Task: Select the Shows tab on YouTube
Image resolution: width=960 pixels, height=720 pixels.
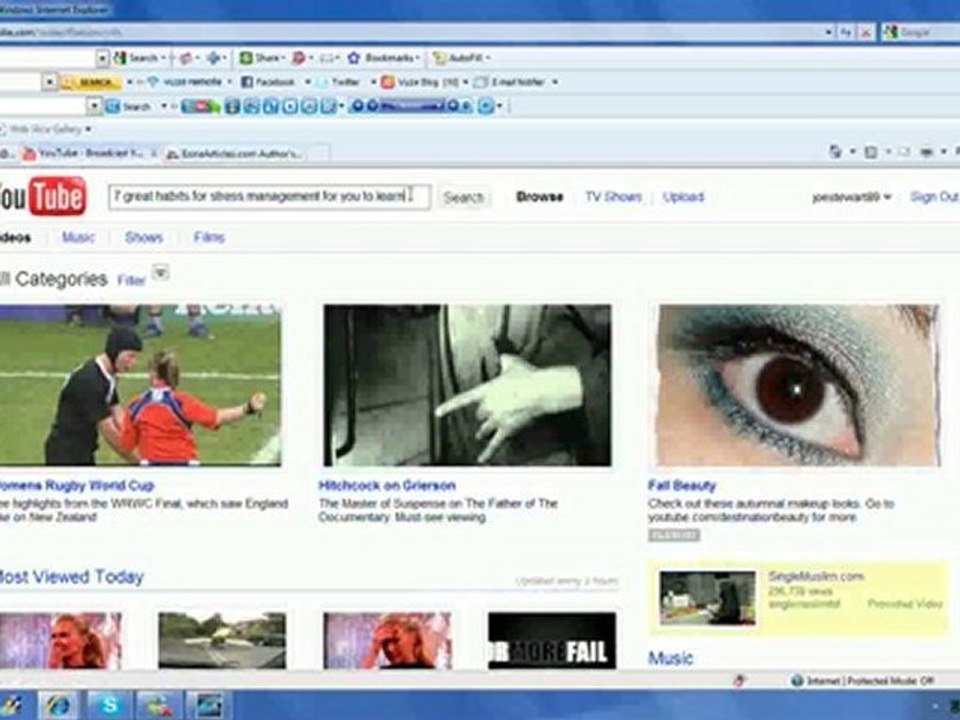Action: coord(144,237)
